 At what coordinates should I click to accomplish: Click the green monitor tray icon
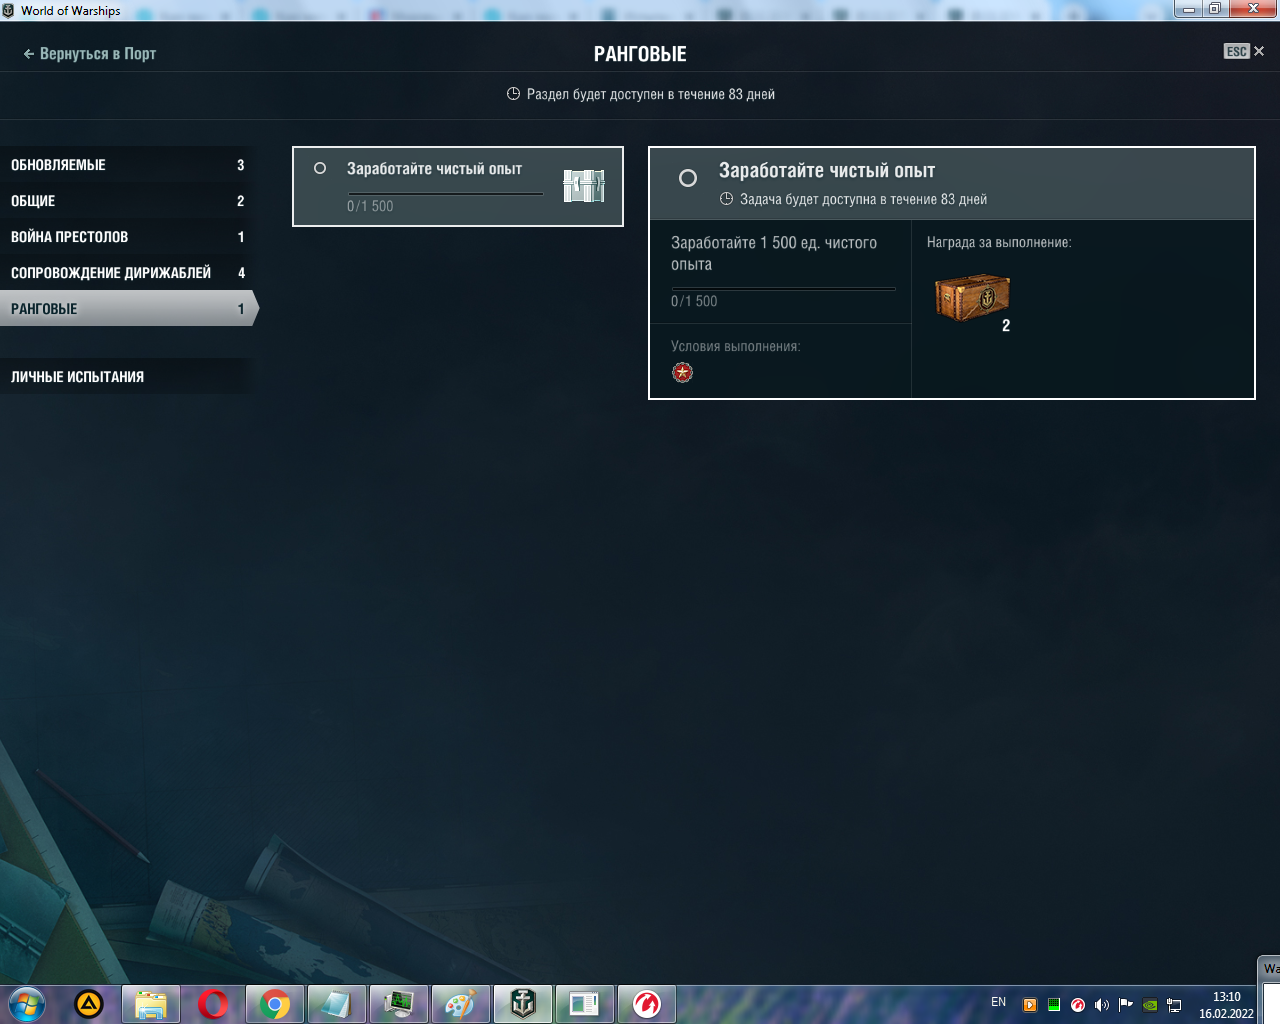click(1054, 1005)
